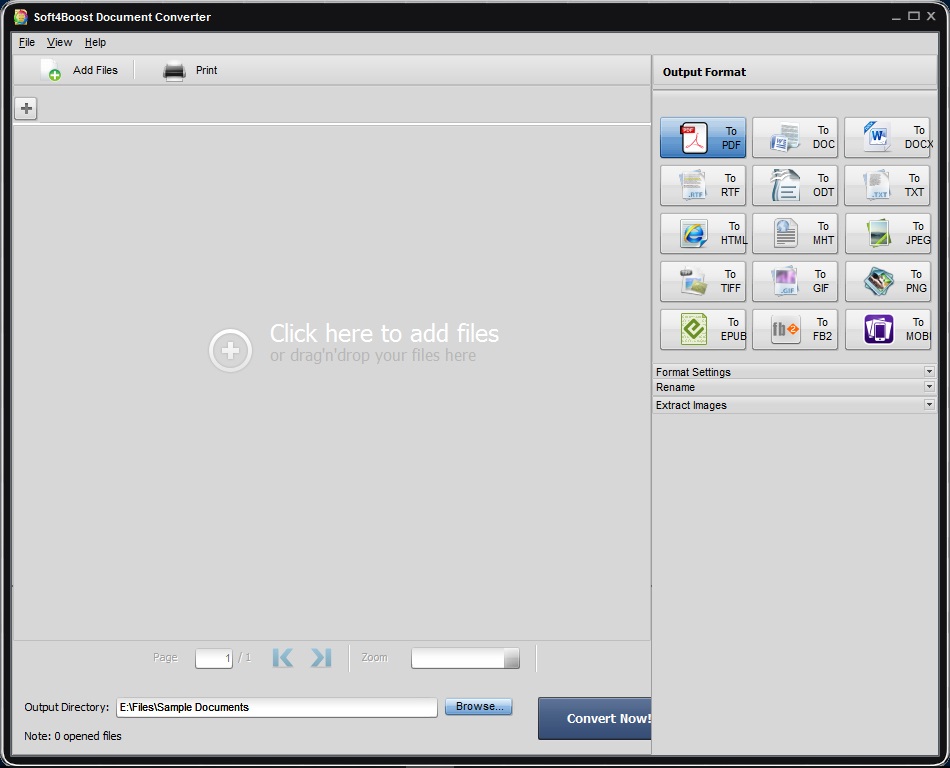Pick the To JPEG output format
The height and width of the screenshot is (768, 950).
887,233
